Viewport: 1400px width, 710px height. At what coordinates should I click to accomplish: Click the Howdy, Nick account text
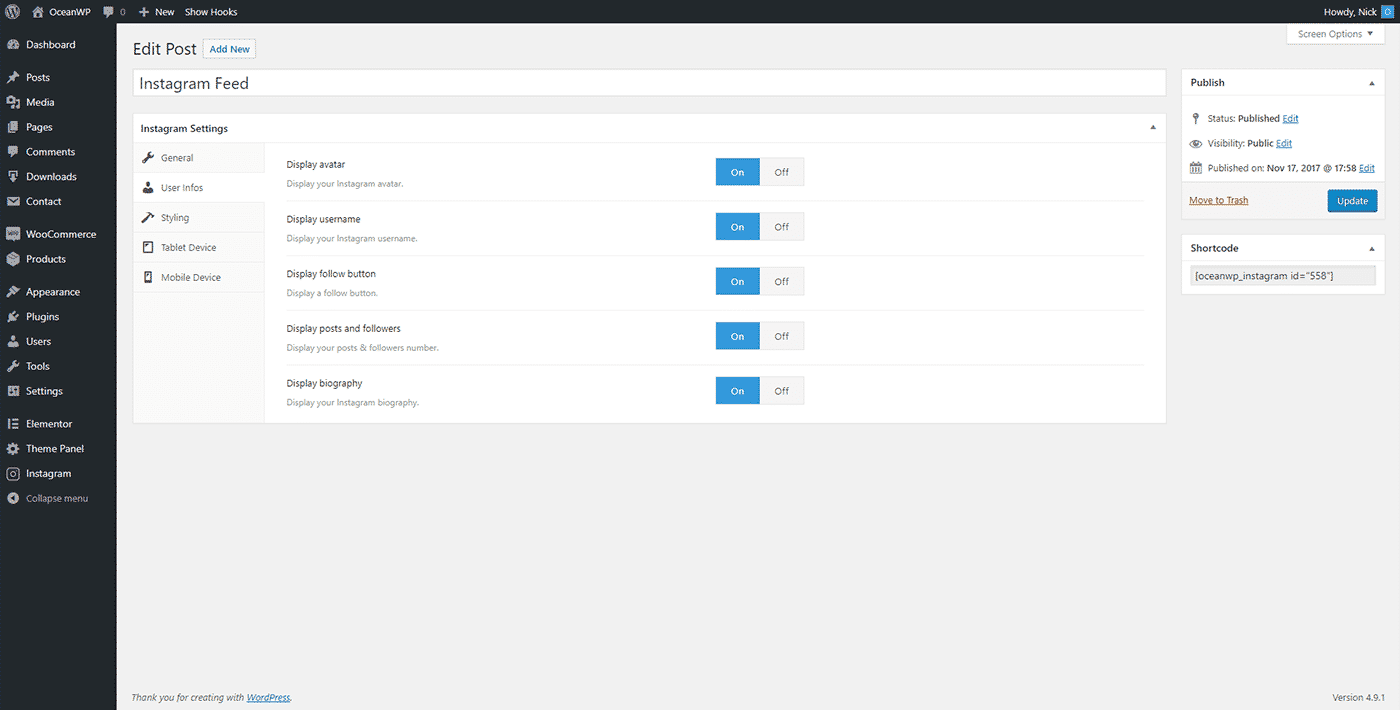1350,12
